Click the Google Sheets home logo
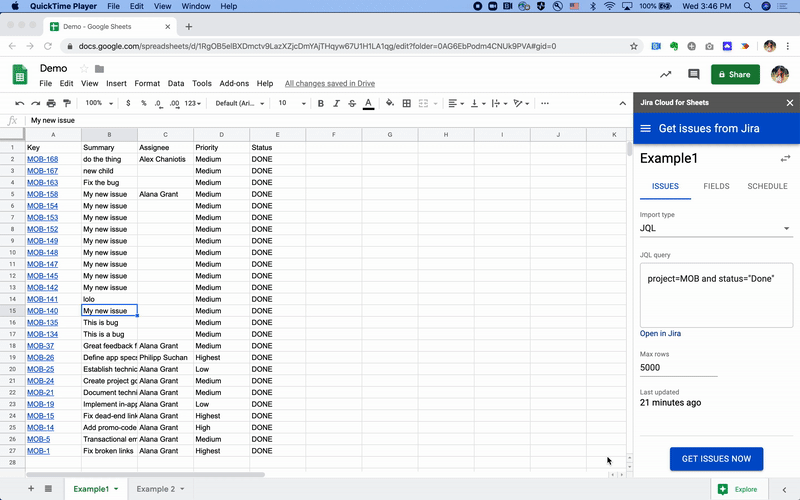Screen dimensions: 800x500 tap(20, 75)
